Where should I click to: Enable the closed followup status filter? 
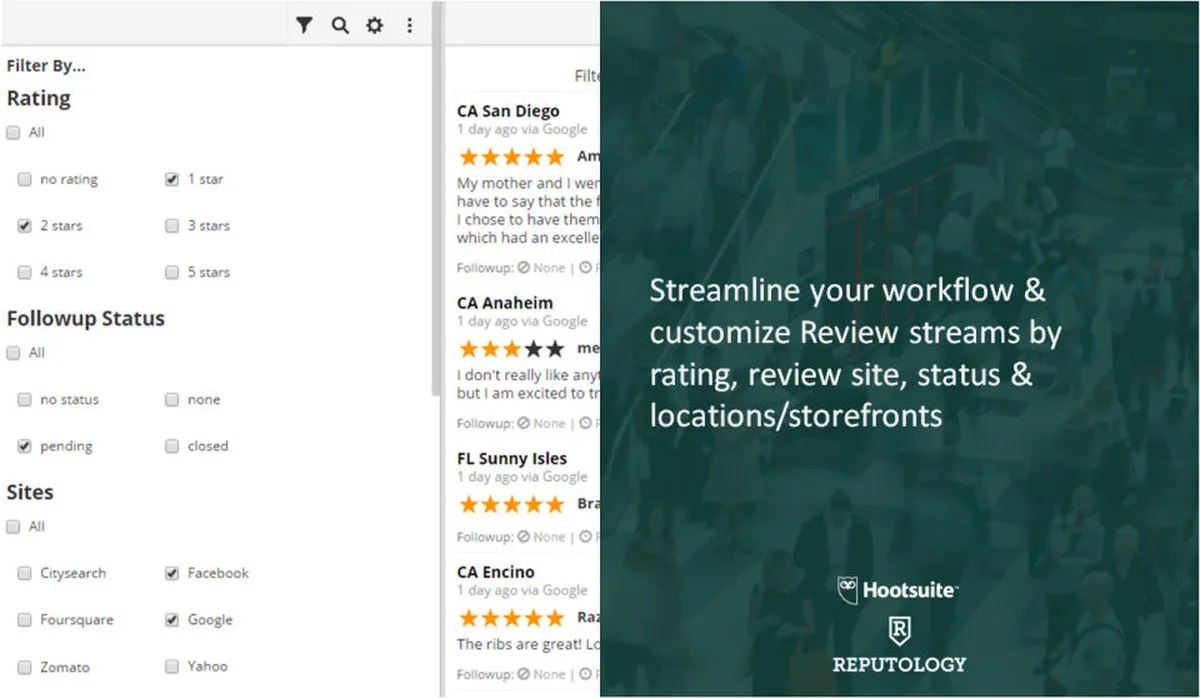click(172, 446)
